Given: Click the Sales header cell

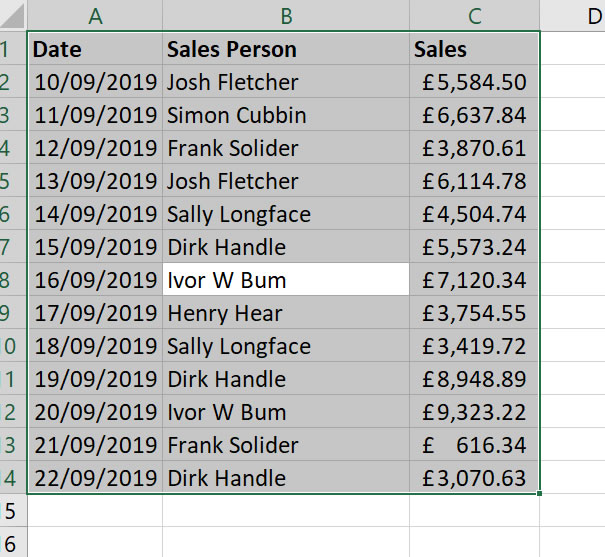Looking at the screenshot, I should click(474, 49).
